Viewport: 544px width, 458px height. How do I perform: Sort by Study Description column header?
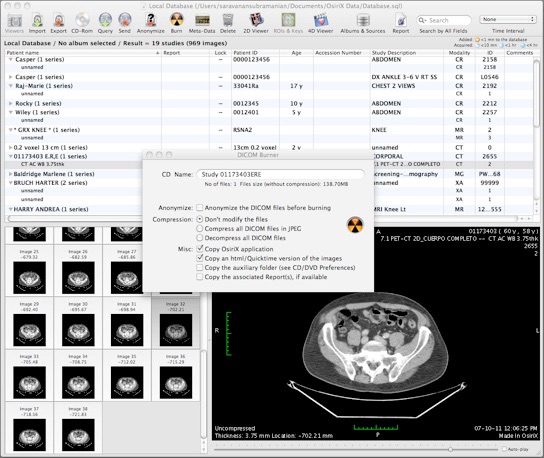(406, 53)
